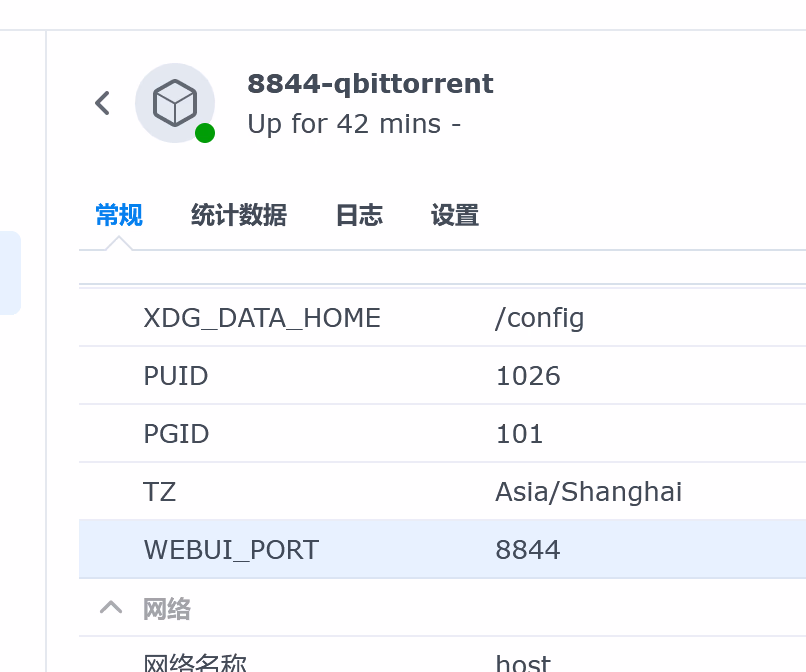Switch to the 设置 tab
The image size is (806, 672).
(455, 215)
